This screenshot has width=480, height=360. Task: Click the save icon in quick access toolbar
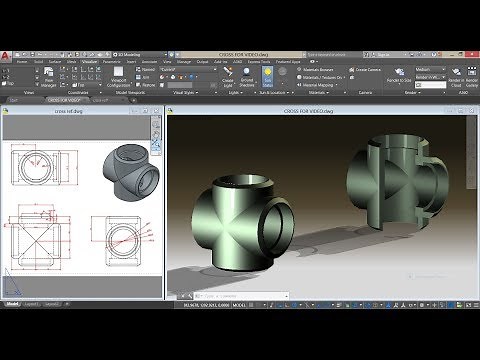point(33,54)
